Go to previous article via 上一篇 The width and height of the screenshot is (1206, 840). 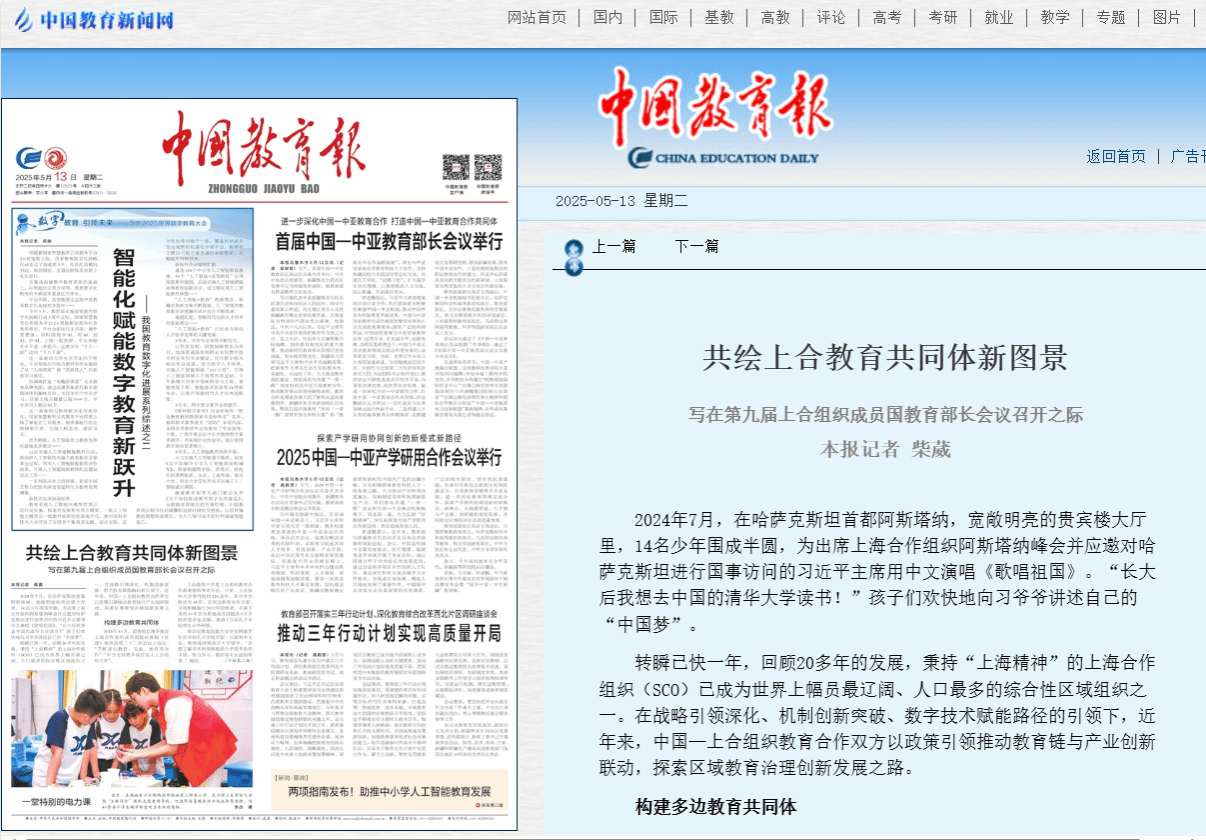tap(614, 246)
